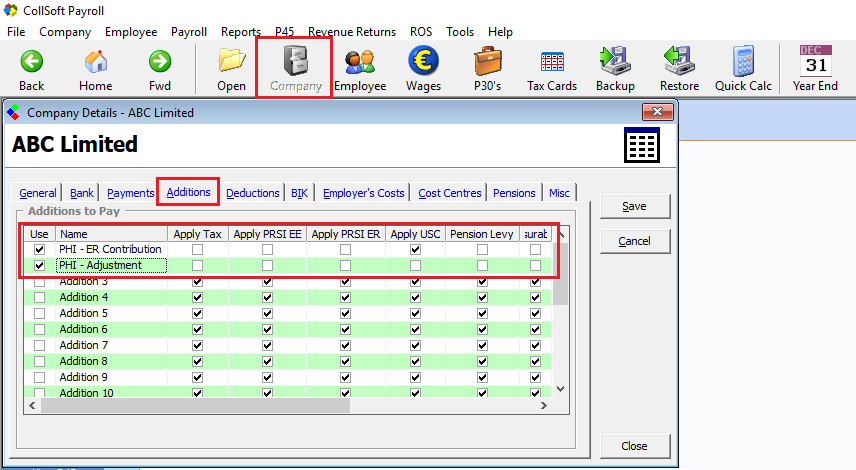Launch Wages from the toolbar
The width and height of the screenshot is (856, 470).
423,62
